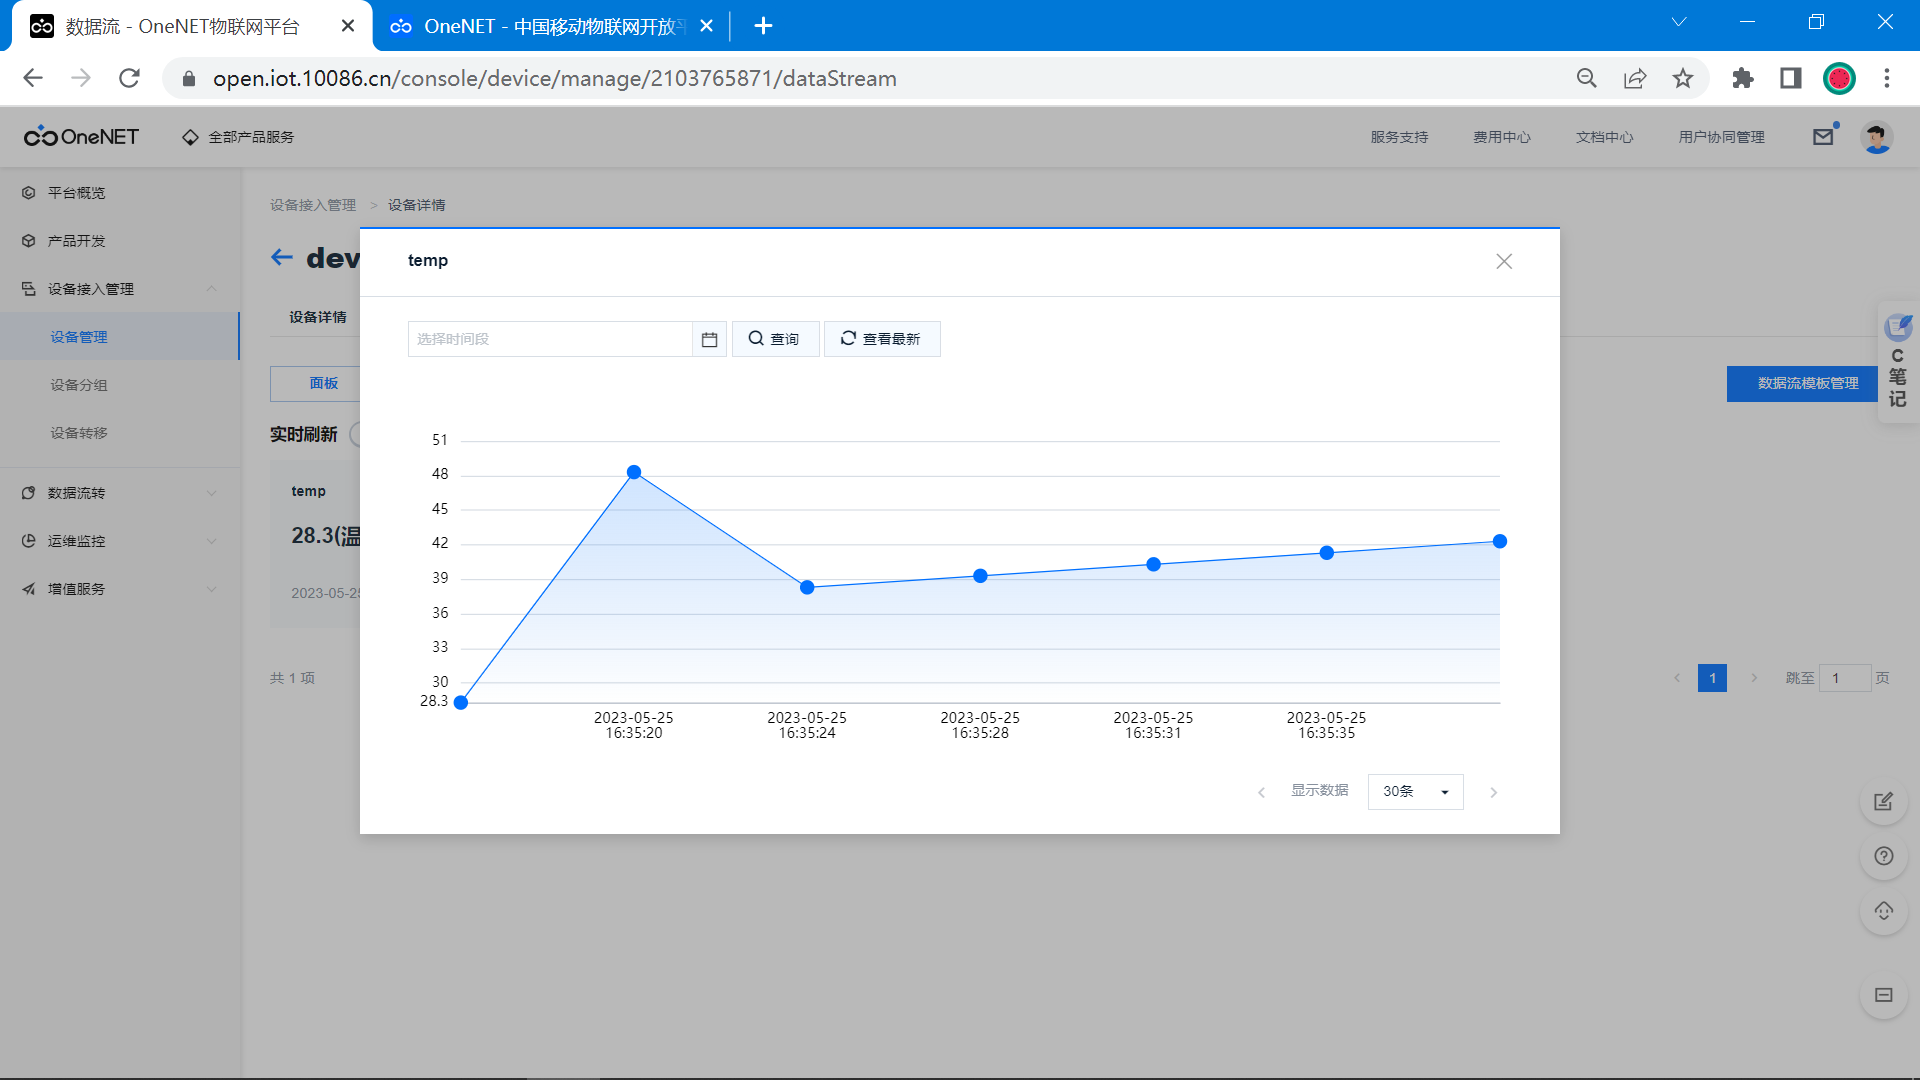The height and width of the screenshot is (1080, 1920).
Task: Open the help question mark icon
Action: 1883,856
